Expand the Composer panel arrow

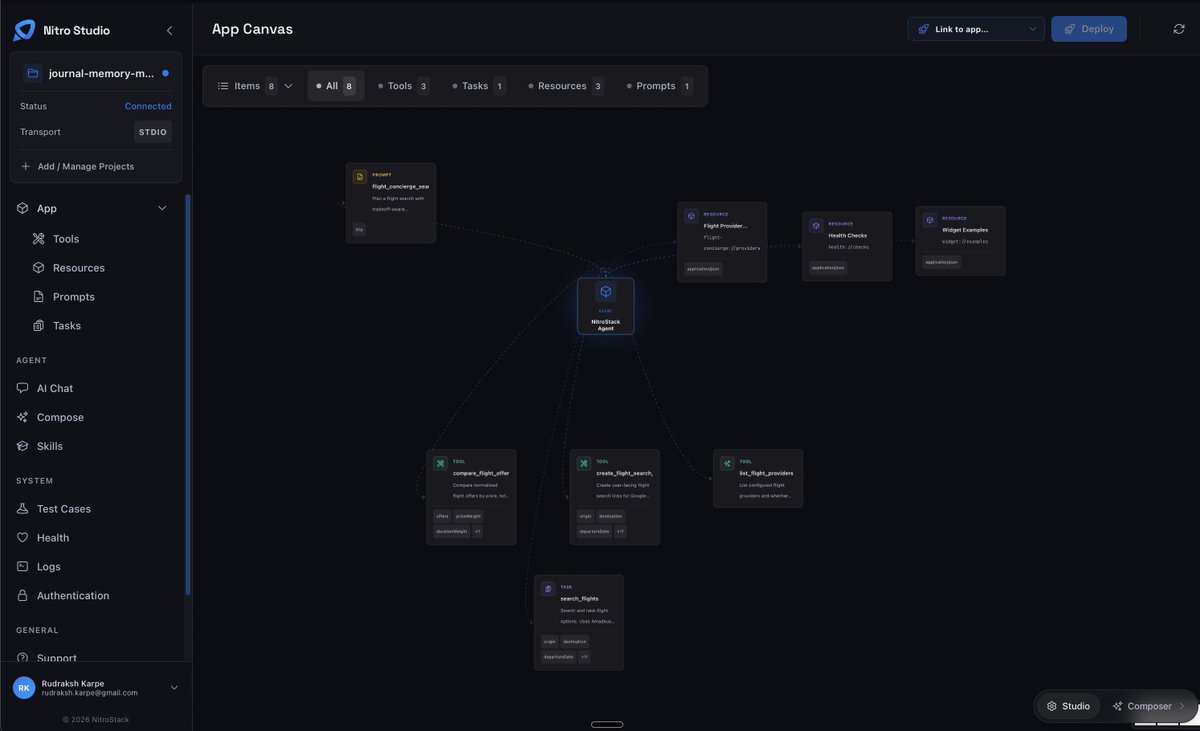pos(1182,706)
